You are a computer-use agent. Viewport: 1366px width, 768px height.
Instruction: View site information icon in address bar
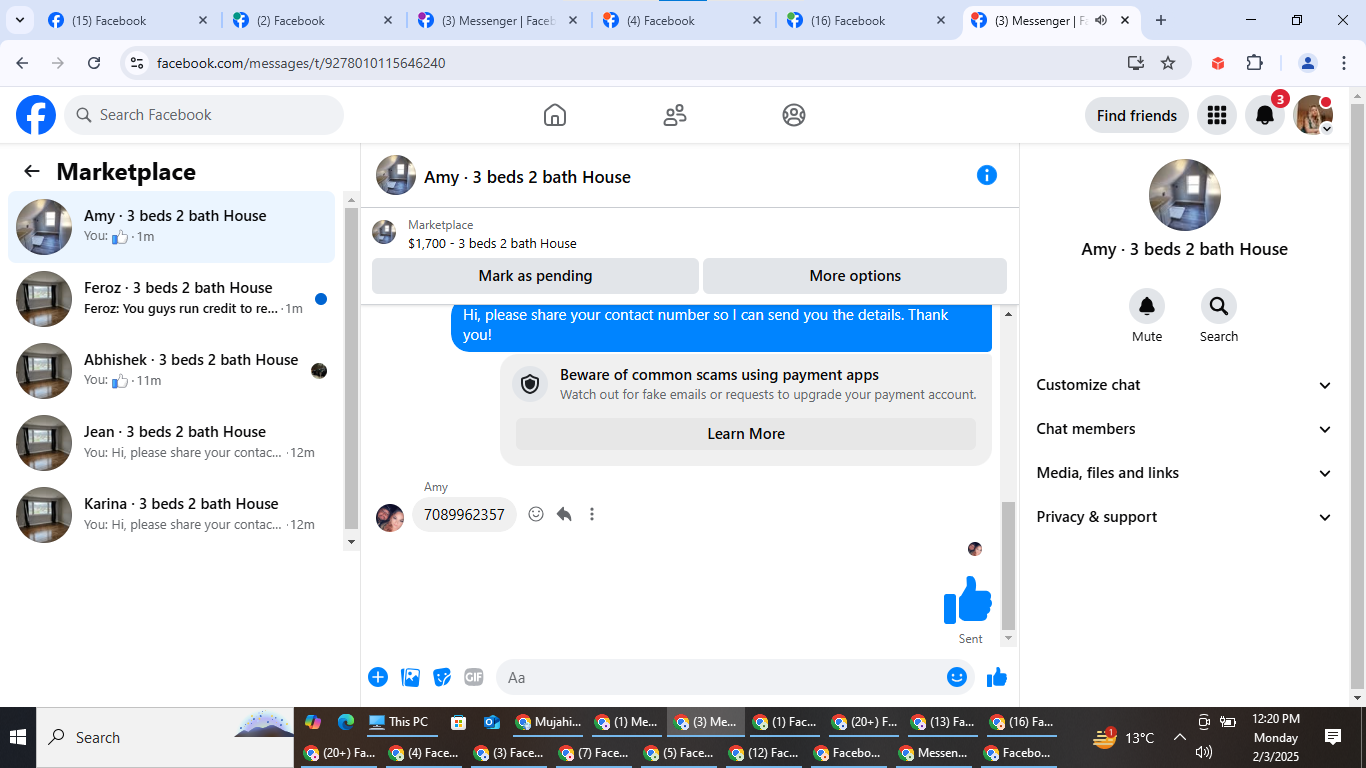[138, 63]
